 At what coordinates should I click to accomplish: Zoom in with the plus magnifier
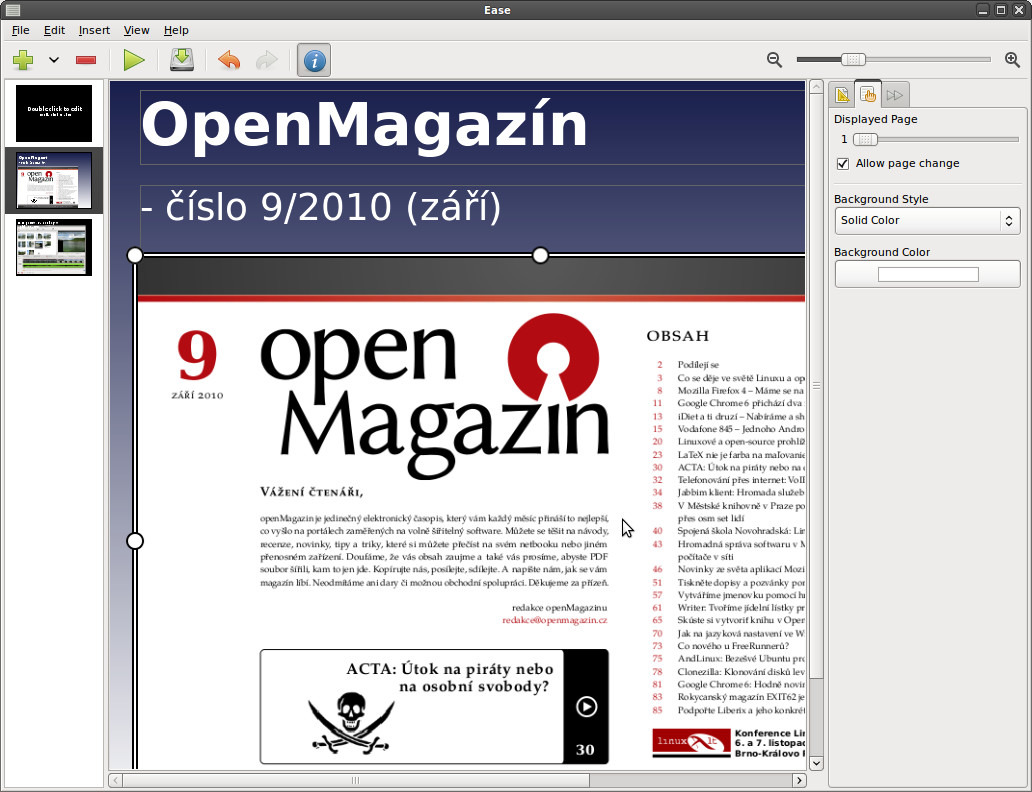point(1013,59)
